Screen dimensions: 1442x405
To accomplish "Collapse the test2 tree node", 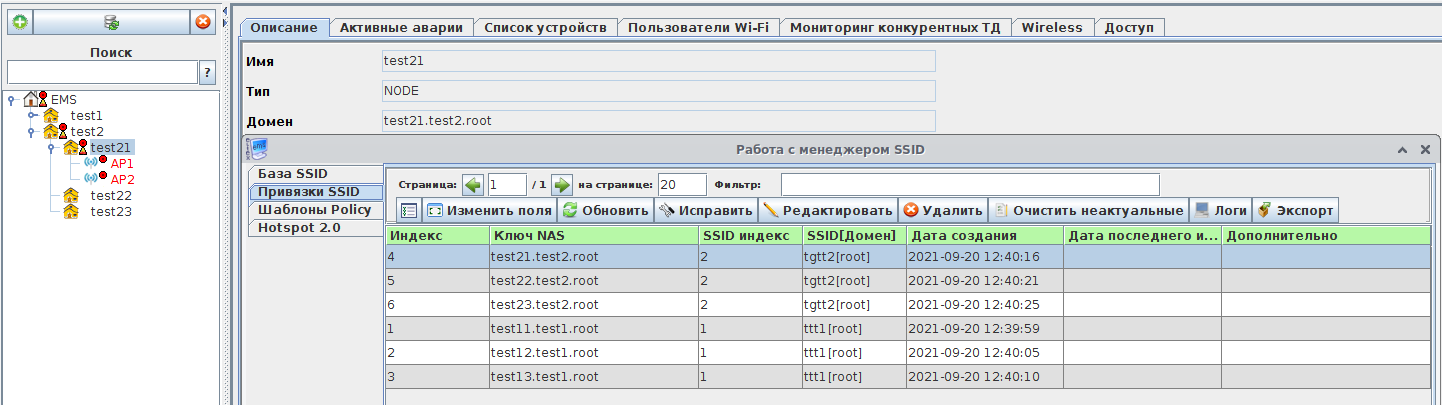I will click(x=32, y=131).
